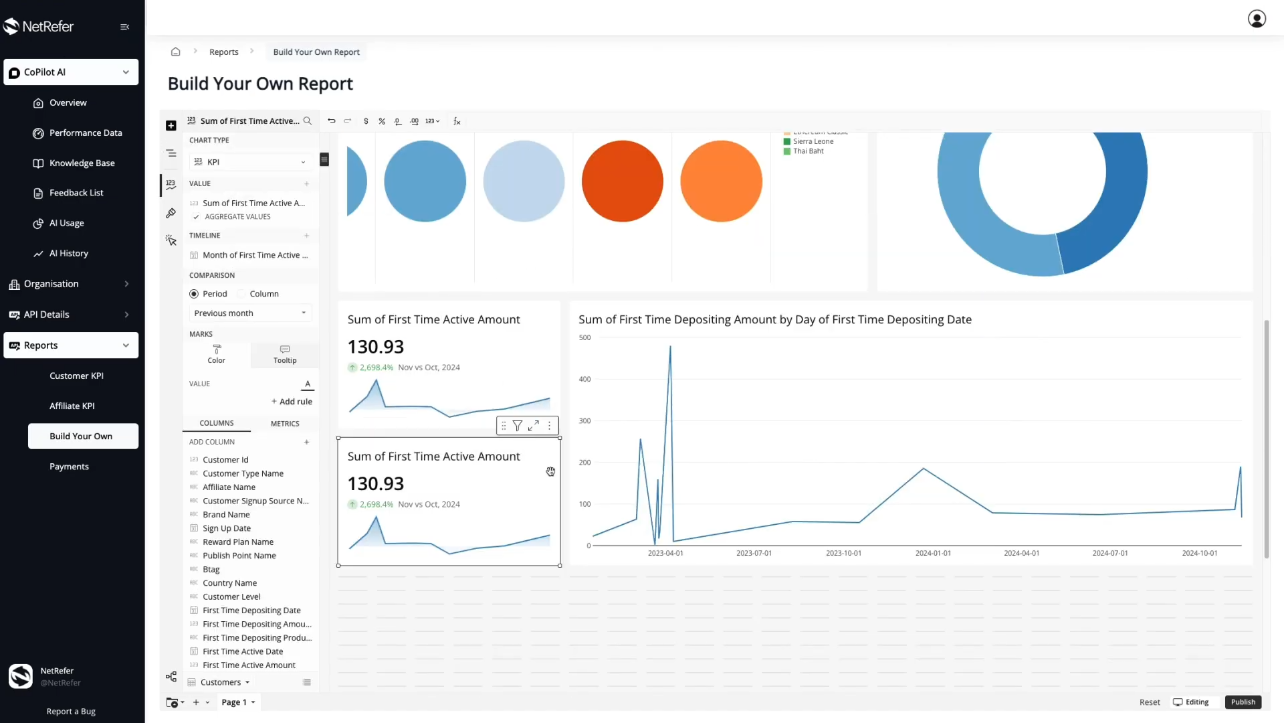
Task: Select the Period comparison radio button
Action: (x=194, y=294)
